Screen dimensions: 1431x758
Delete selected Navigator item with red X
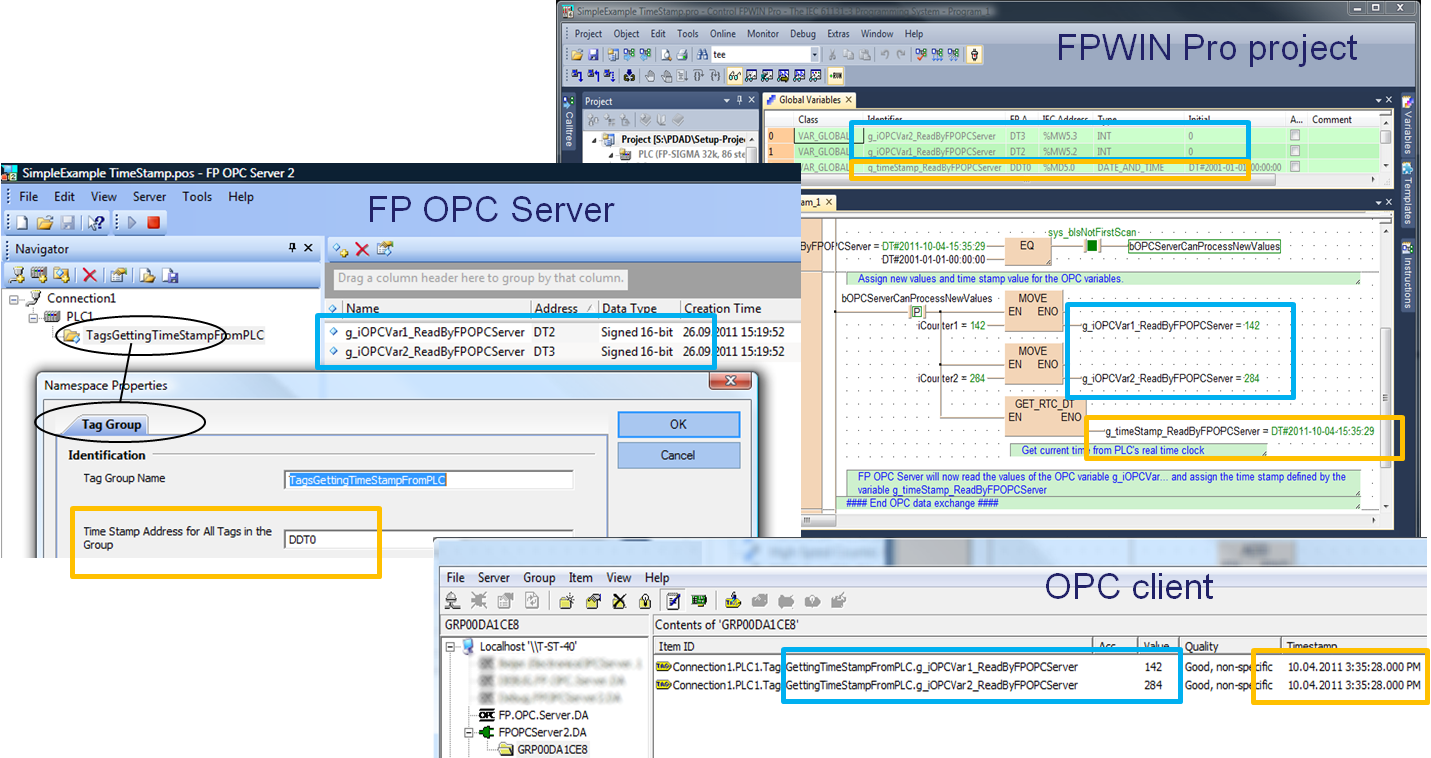point(90,275)
